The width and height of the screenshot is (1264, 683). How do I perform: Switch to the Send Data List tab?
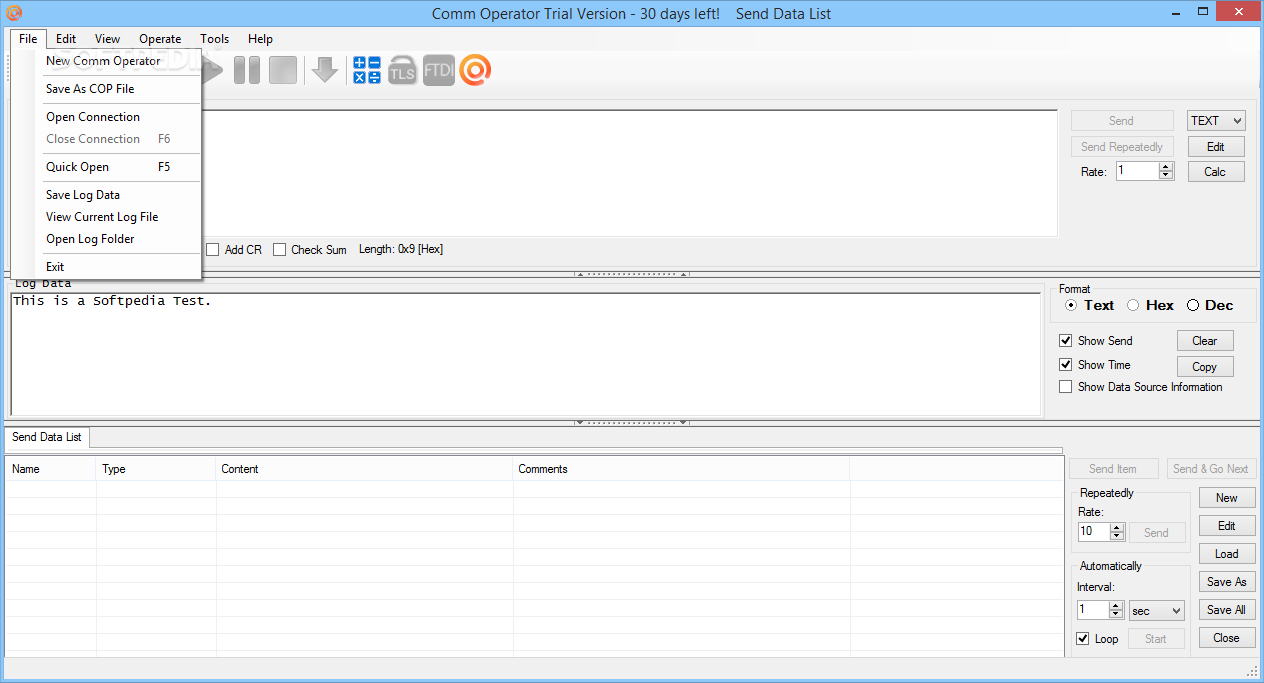point(47,437)
